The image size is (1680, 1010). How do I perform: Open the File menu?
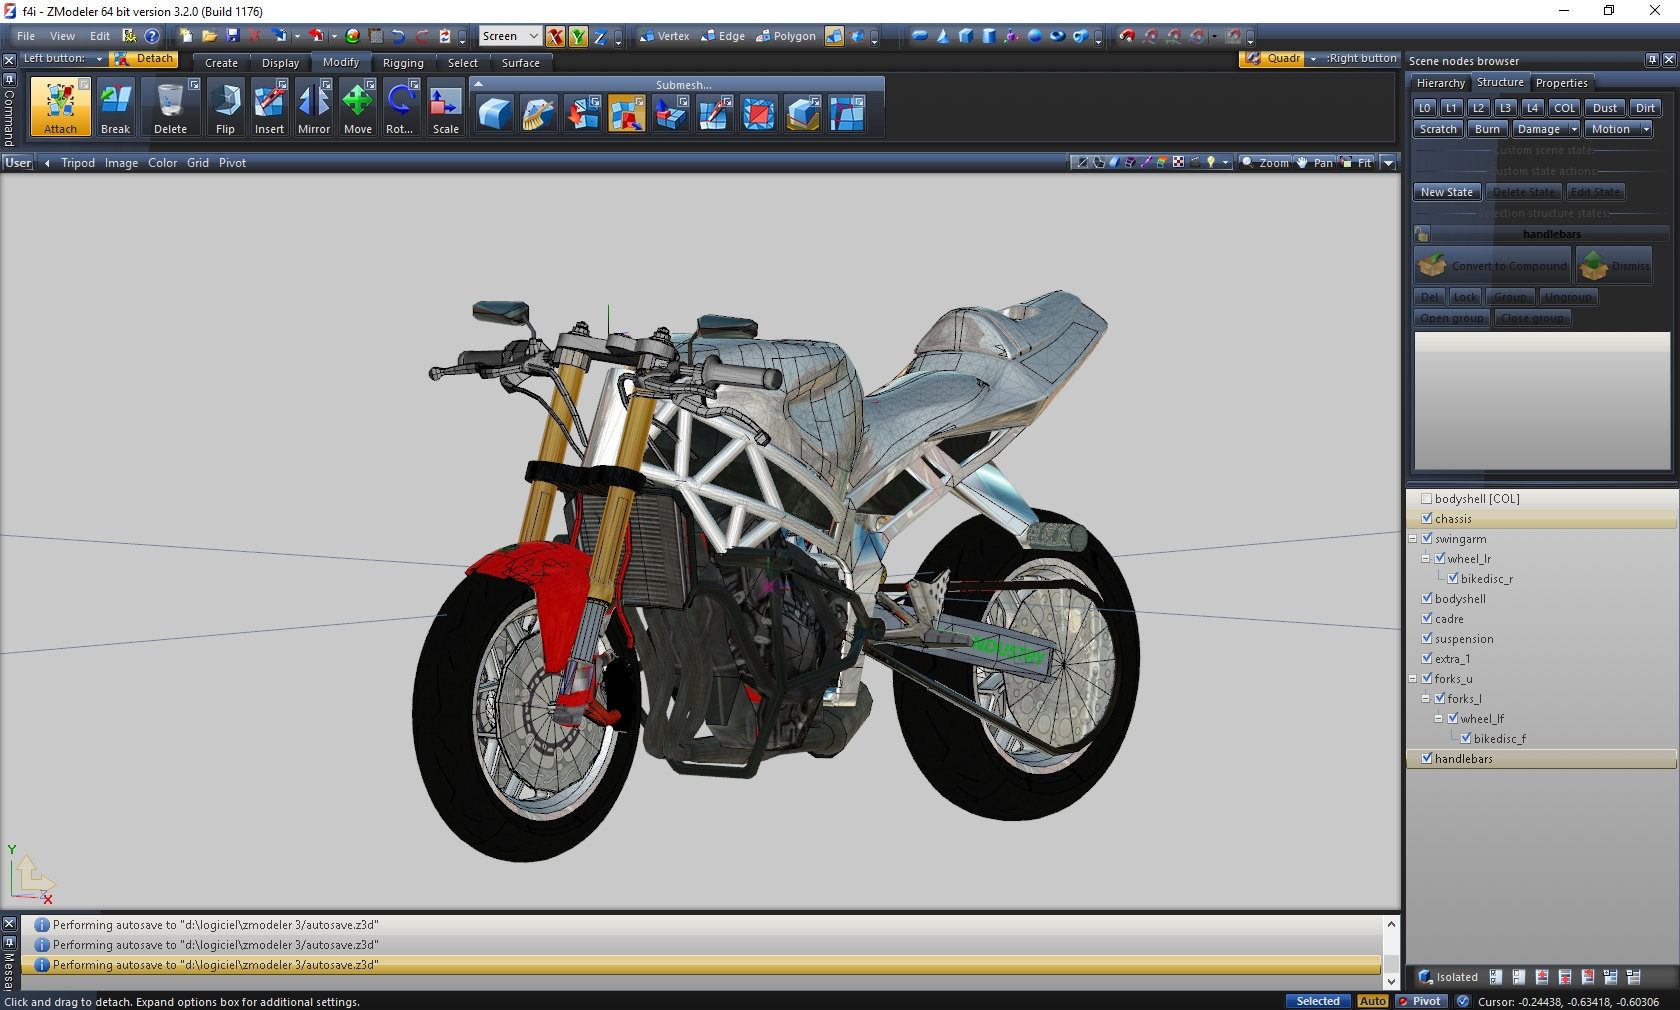click(26, 36)
